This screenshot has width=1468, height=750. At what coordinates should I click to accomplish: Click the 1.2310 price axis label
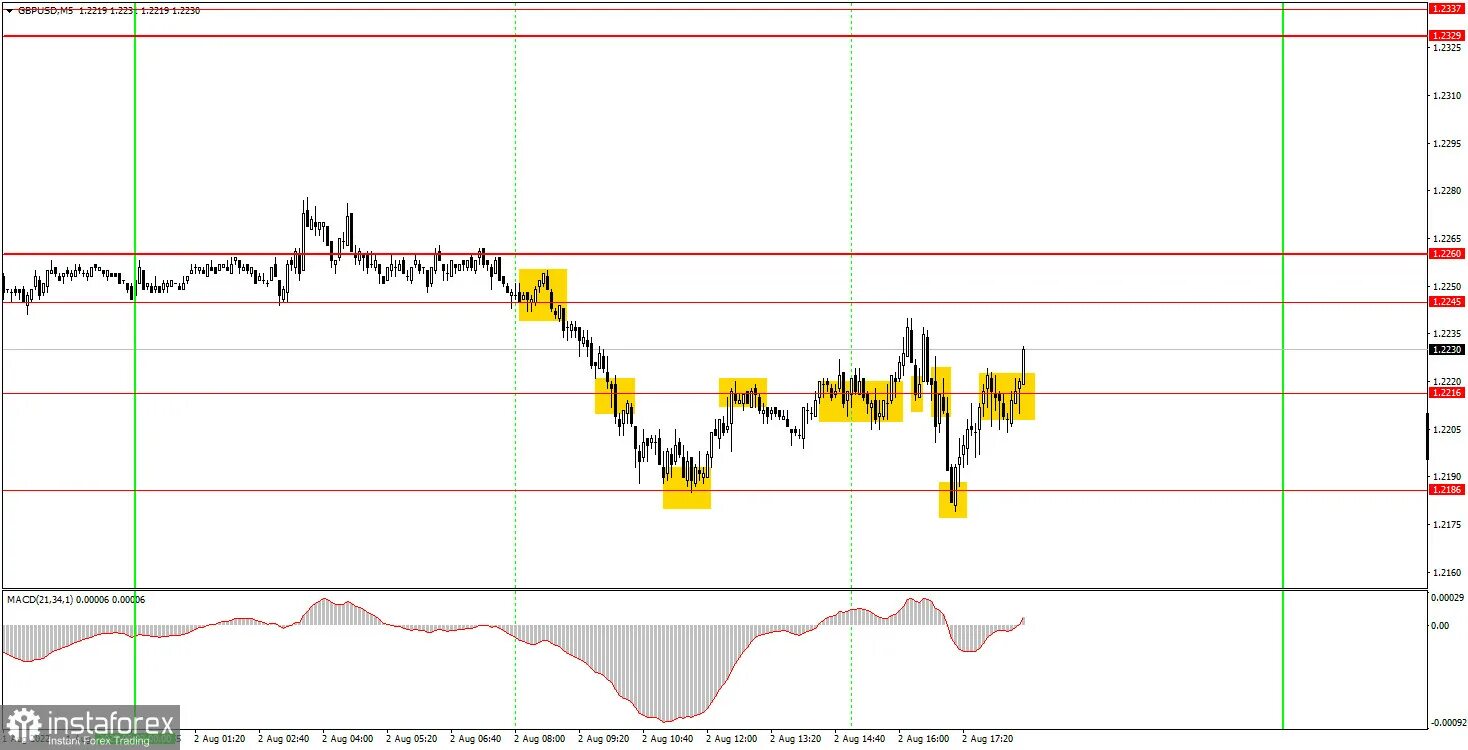pos(1446,96)
